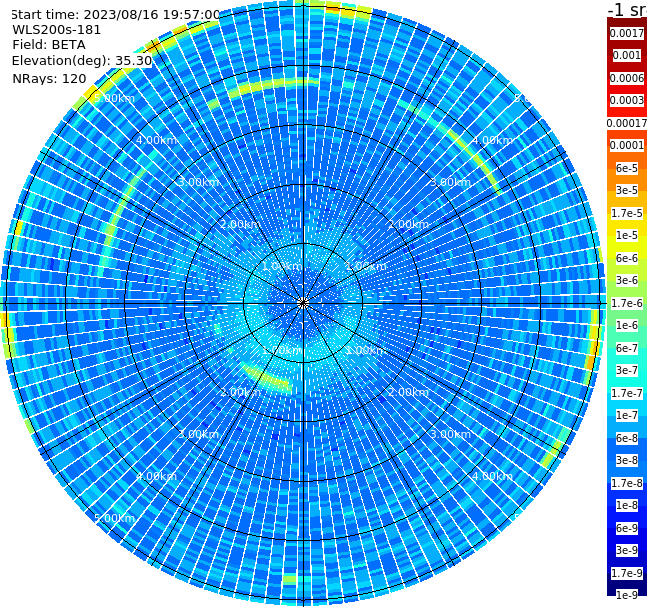Select the '3e-9' color scale value
The width and height of the screenshot is (647, 607).
tap(627, 550)
